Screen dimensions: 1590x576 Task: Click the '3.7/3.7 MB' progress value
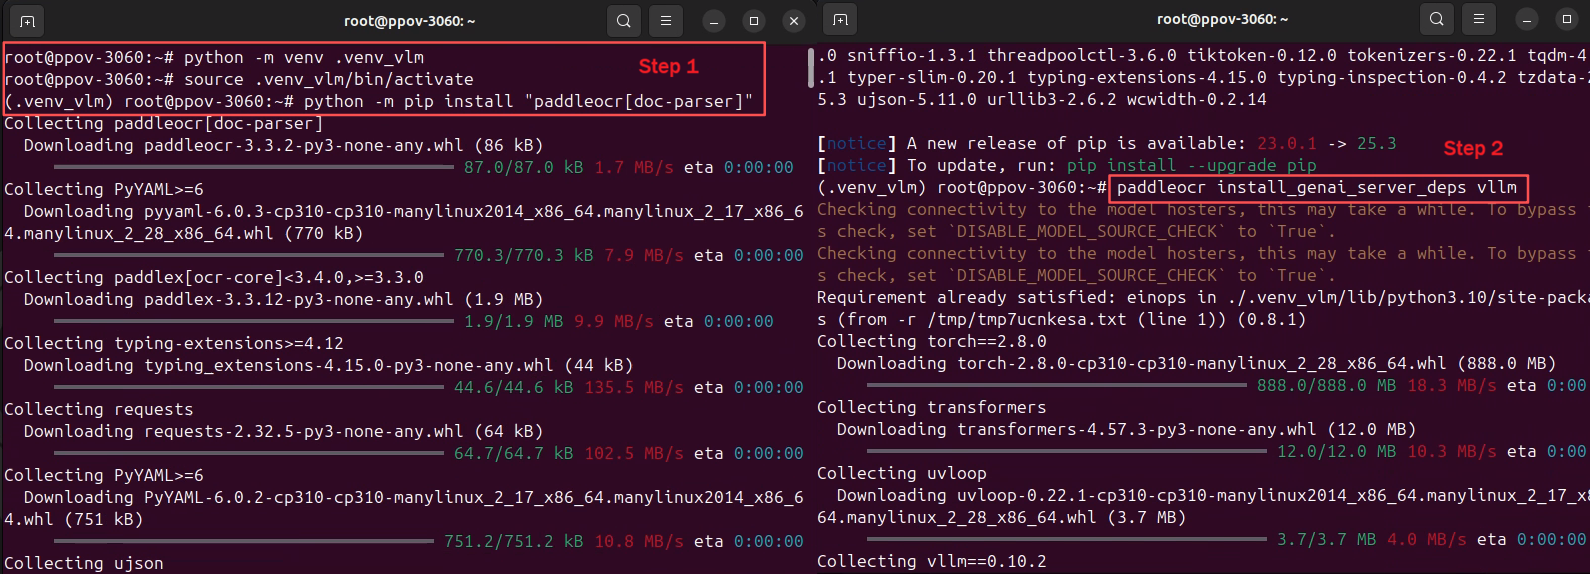point(1327,539)
